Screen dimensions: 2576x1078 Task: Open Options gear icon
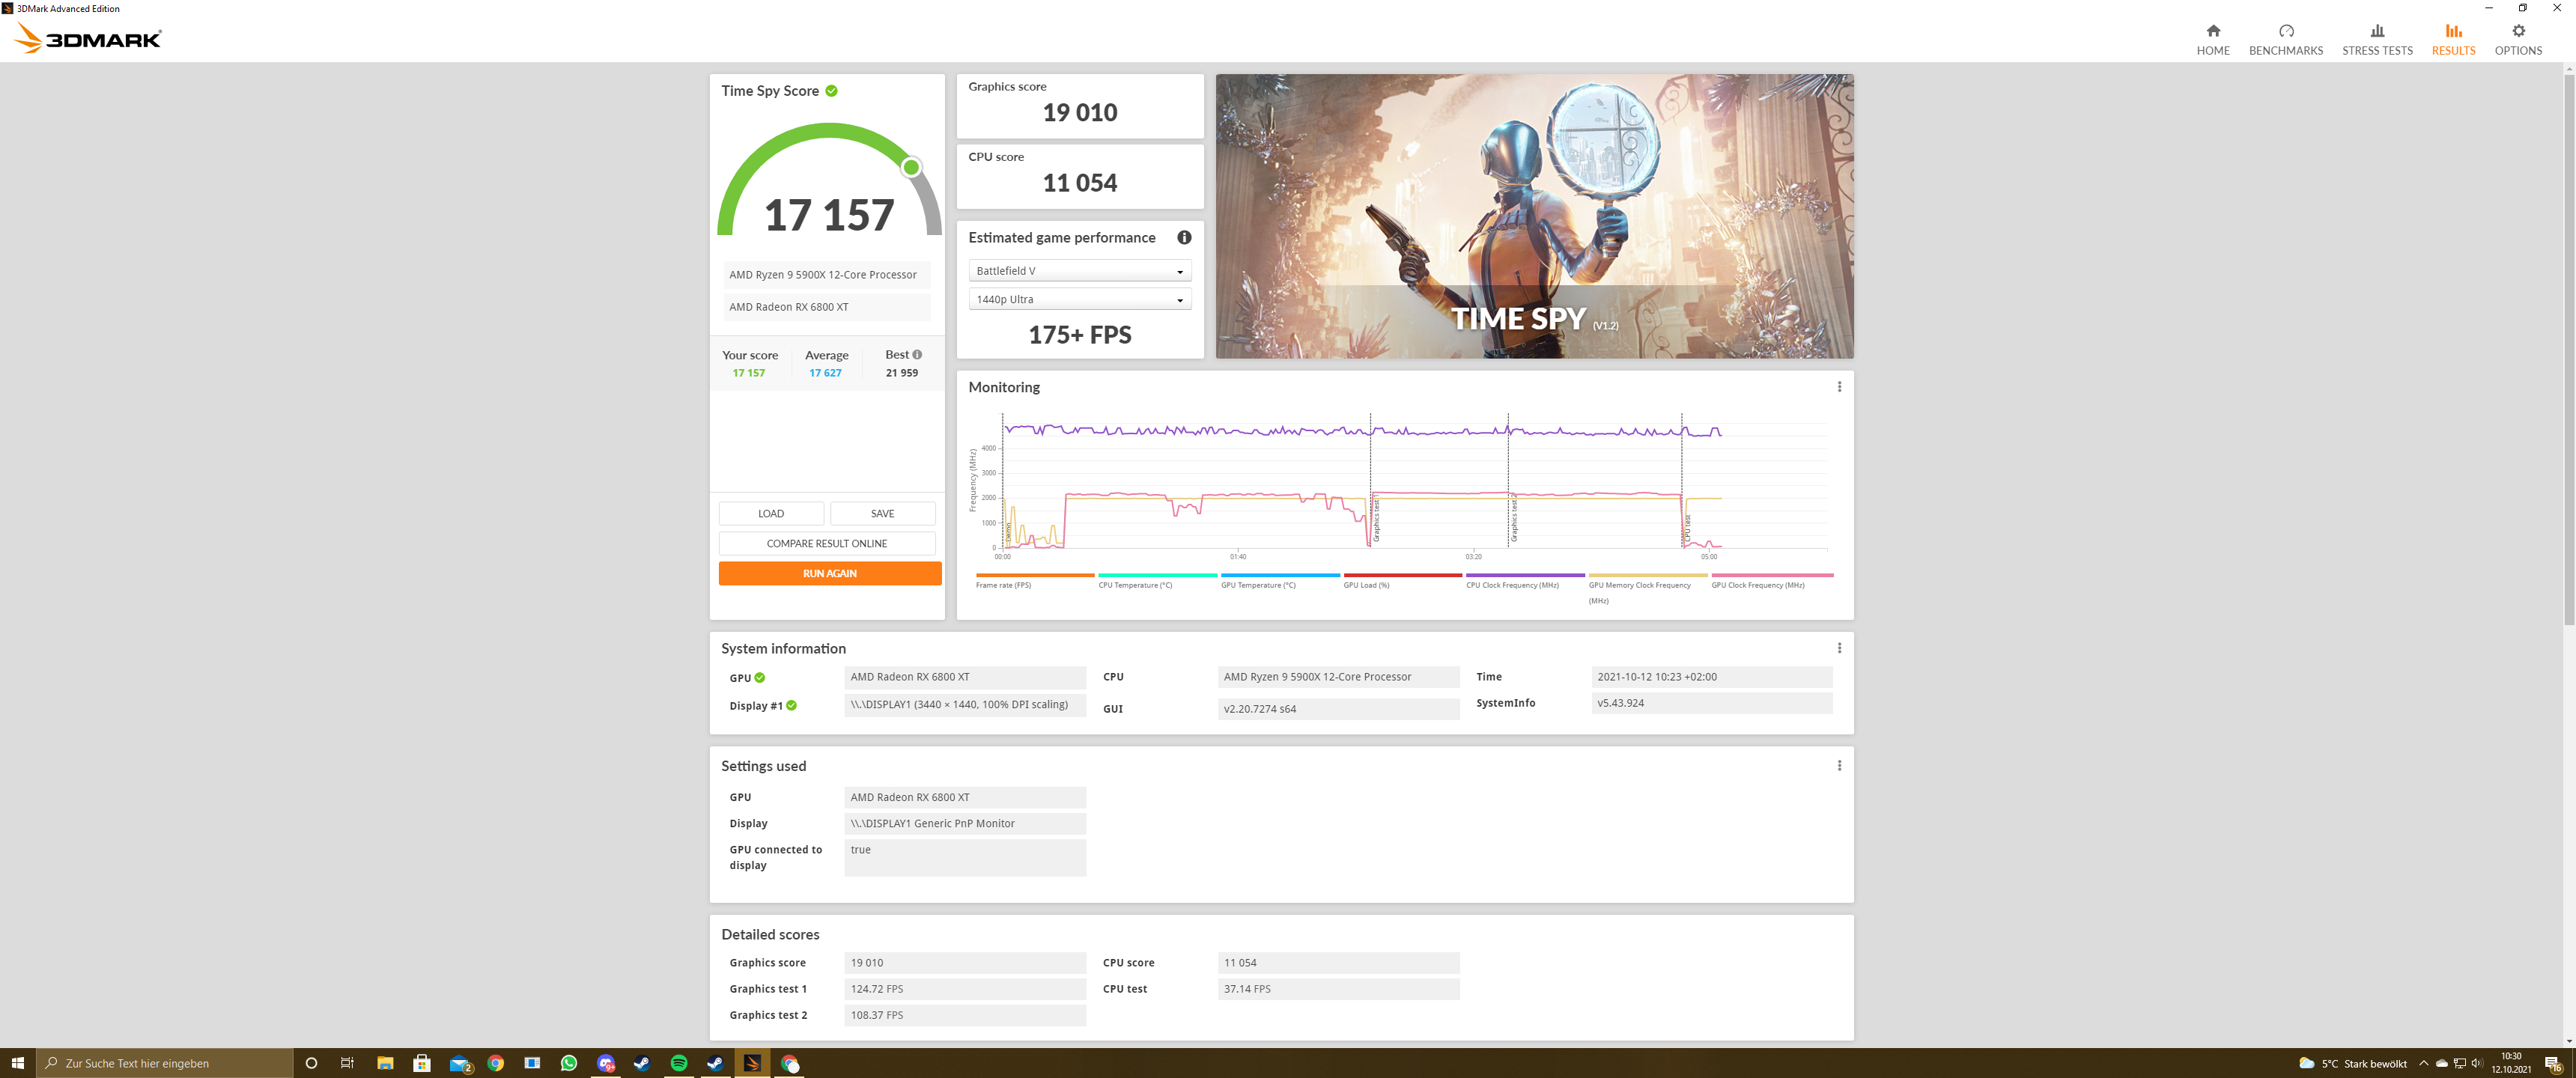tap(2517, 31)
